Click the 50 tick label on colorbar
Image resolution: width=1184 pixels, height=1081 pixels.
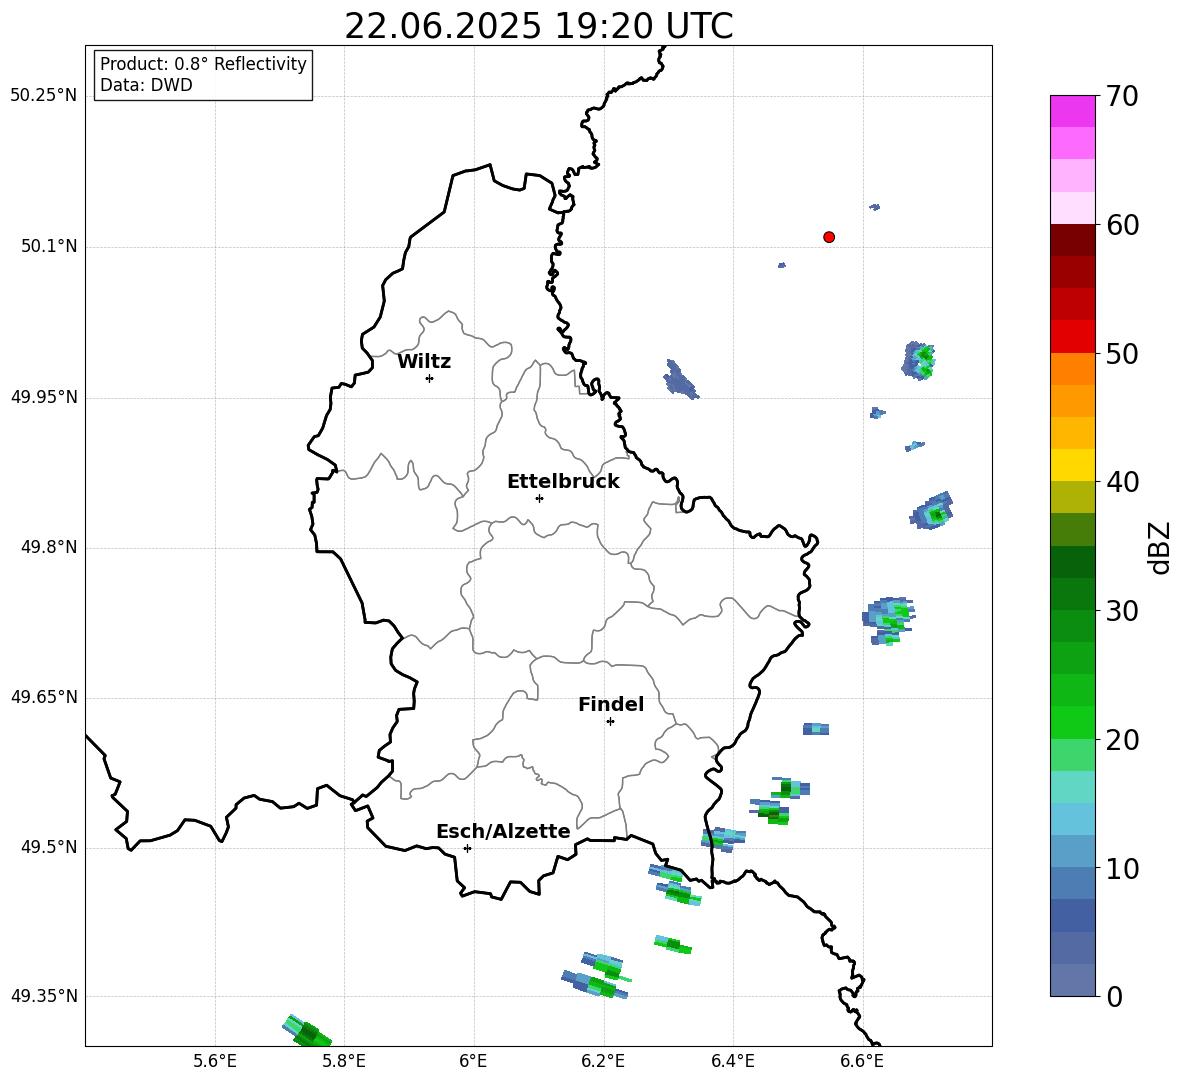point(1122,353)
